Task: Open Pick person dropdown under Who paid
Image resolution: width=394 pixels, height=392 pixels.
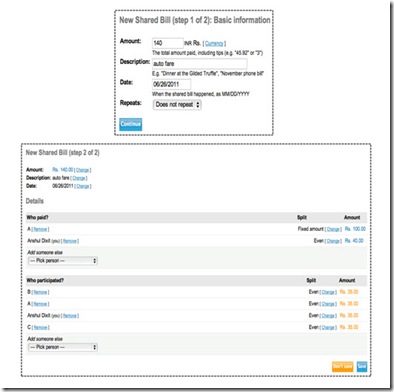Action: coord(63,261)
